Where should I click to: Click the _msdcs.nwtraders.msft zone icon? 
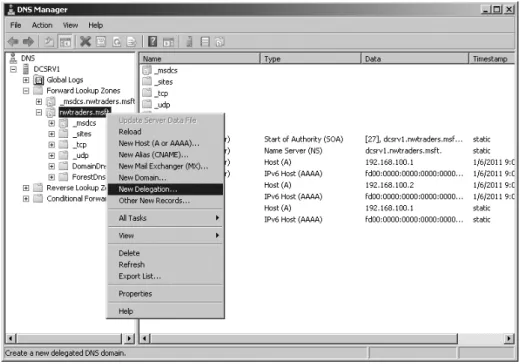coord(51,101)
